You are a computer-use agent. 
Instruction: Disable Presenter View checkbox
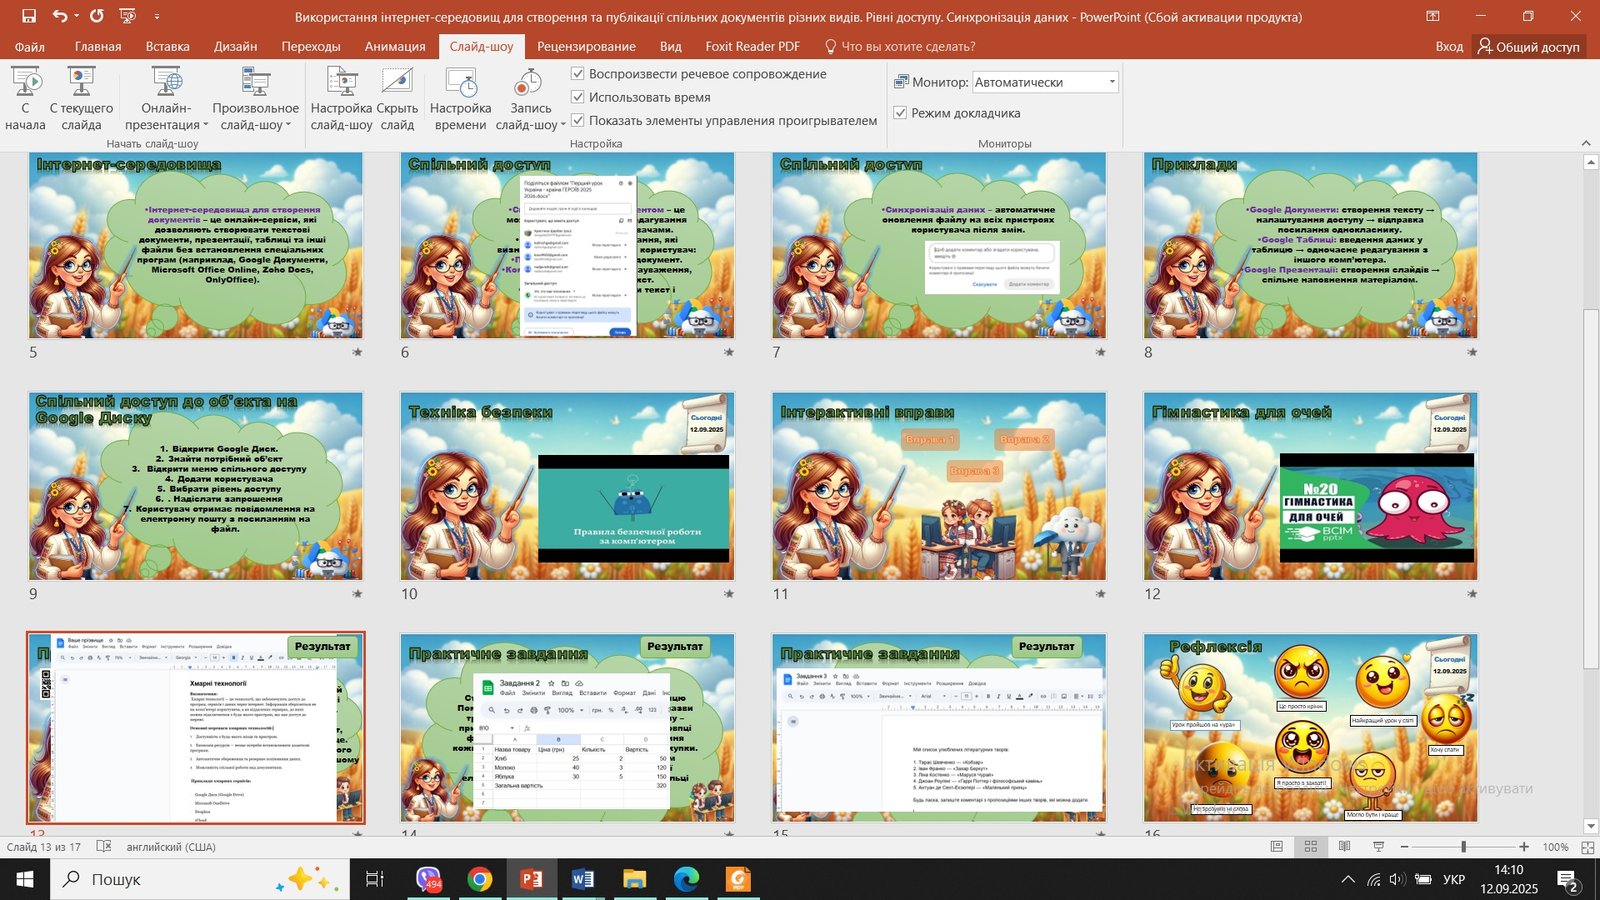coord(900,113)
